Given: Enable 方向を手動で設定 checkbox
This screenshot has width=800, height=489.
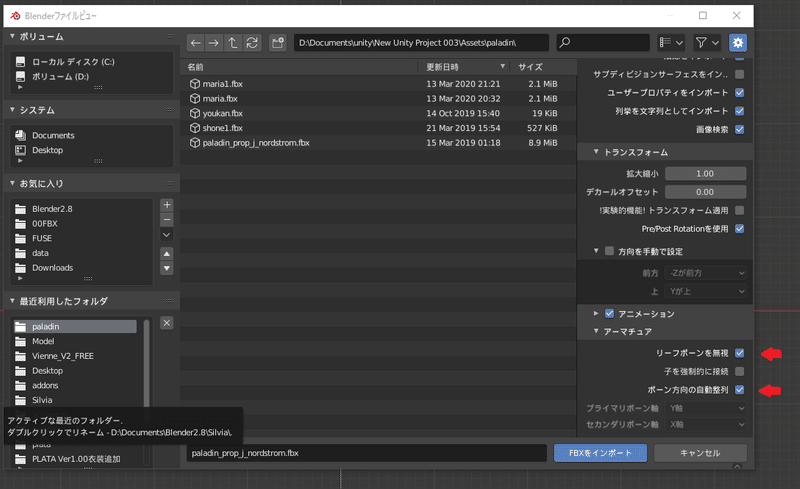Looking at the screenshot, I should [609, 251].
